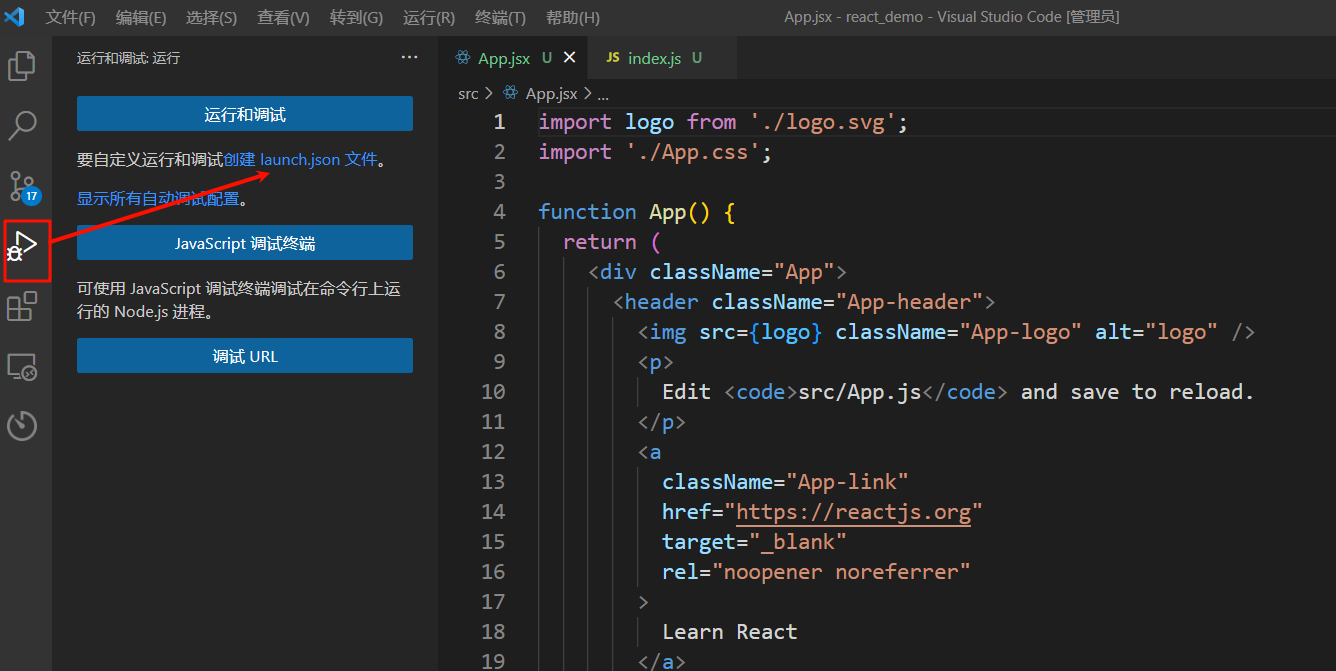Click the "App-logo" className text
This screenshot has height=671, width=1336.
pyautogui.click(x=1021, y=332)
